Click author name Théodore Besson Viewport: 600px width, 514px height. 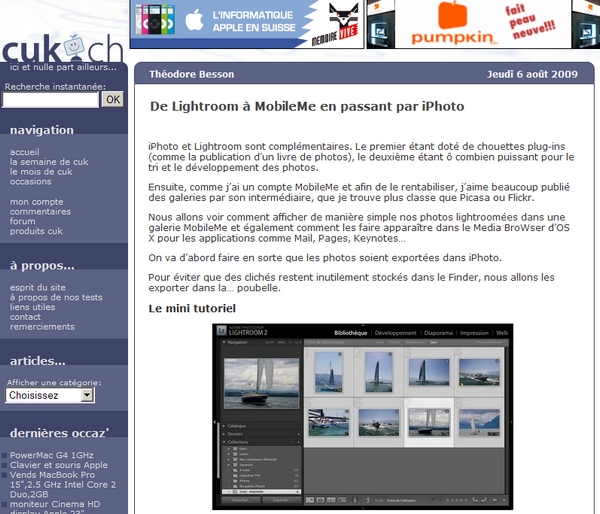[x=191, y=74]
